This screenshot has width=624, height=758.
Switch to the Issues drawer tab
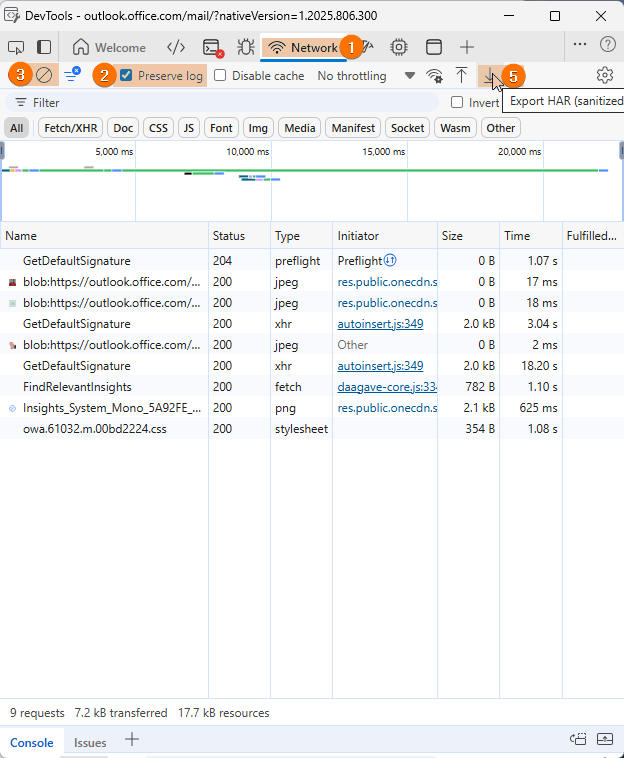point(90,742)
